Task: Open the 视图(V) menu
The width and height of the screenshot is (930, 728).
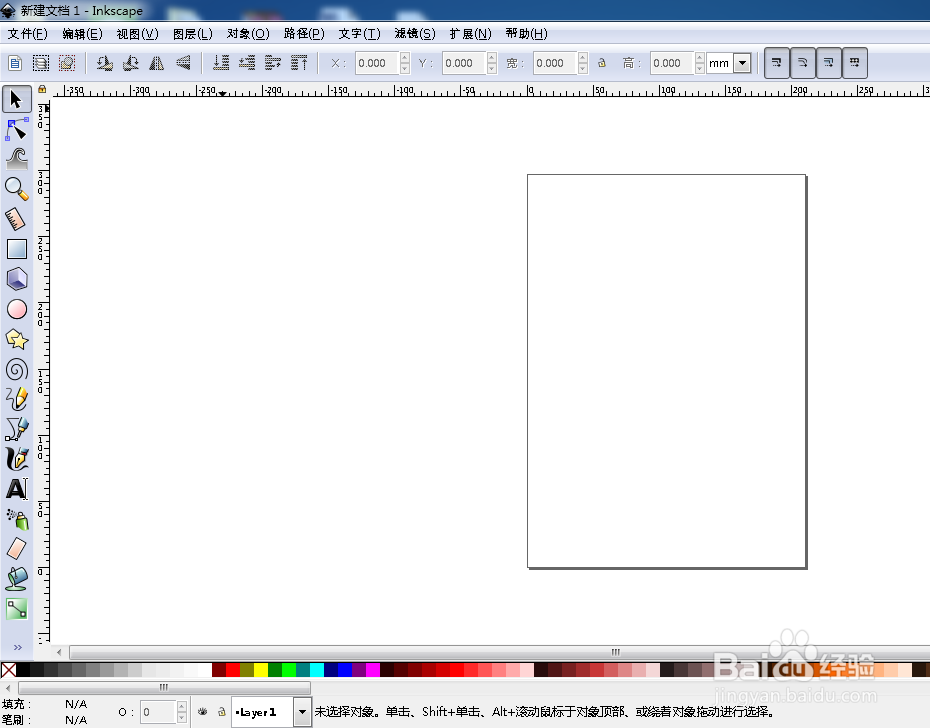Action: [138, 34]
